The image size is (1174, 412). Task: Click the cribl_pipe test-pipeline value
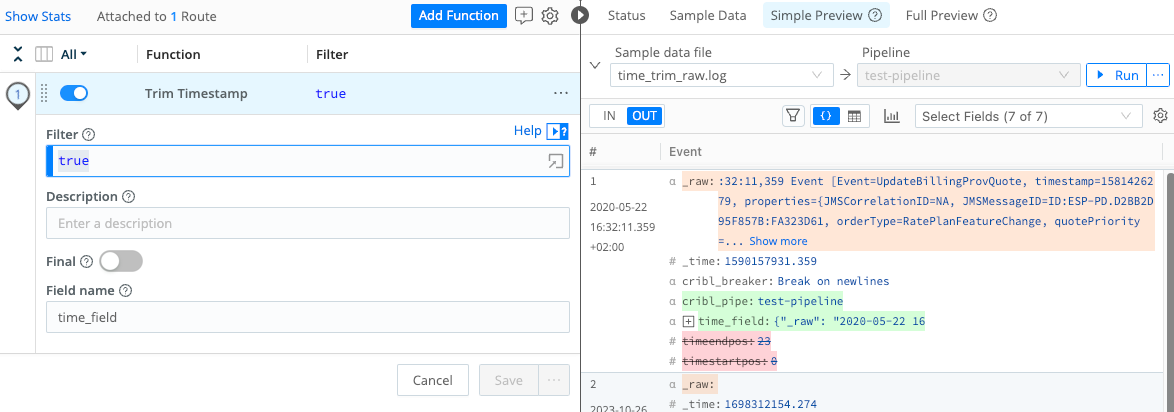click(x=800, y=301)
